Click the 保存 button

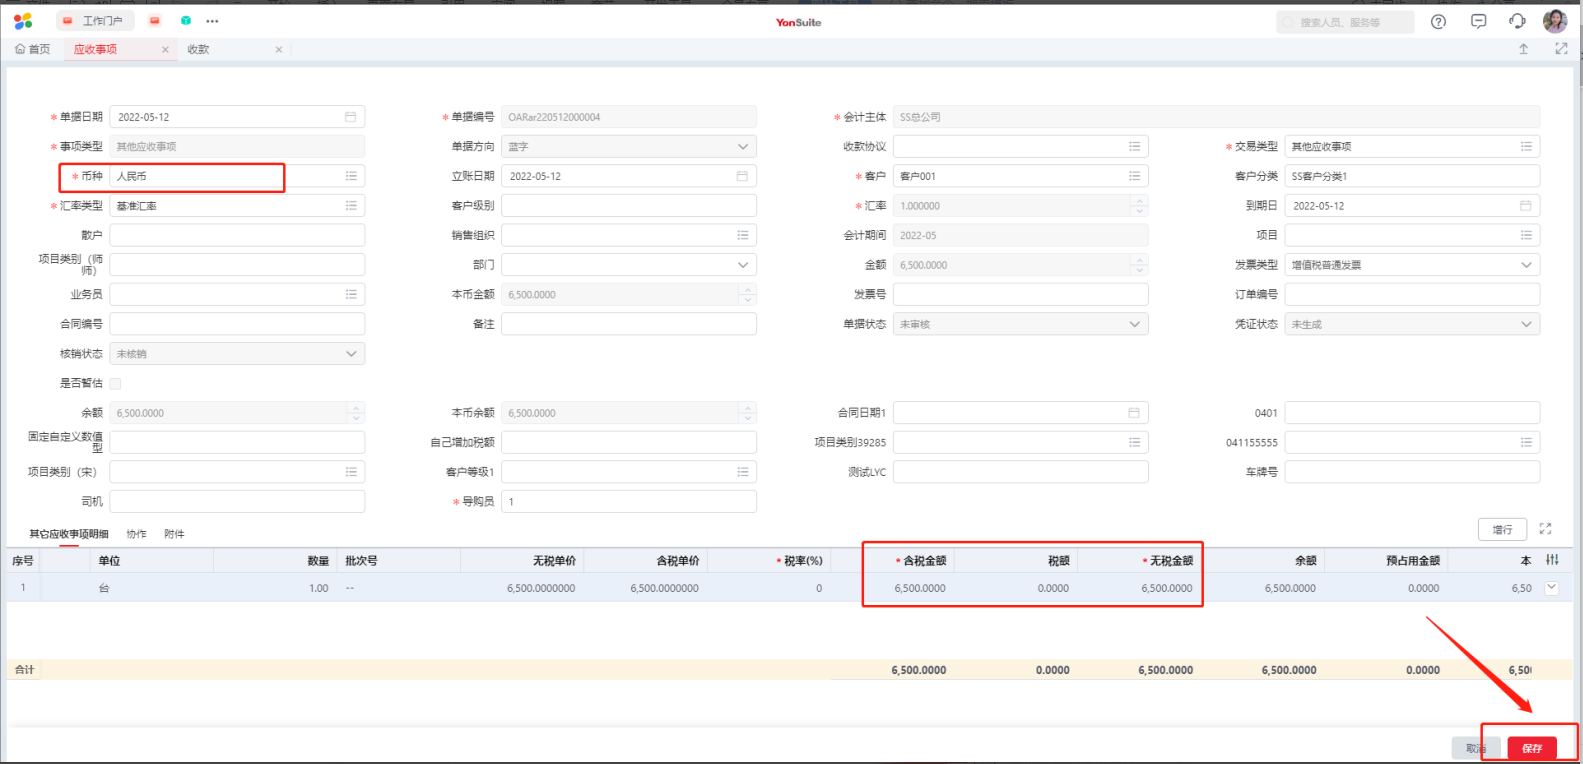[1531, 748]
